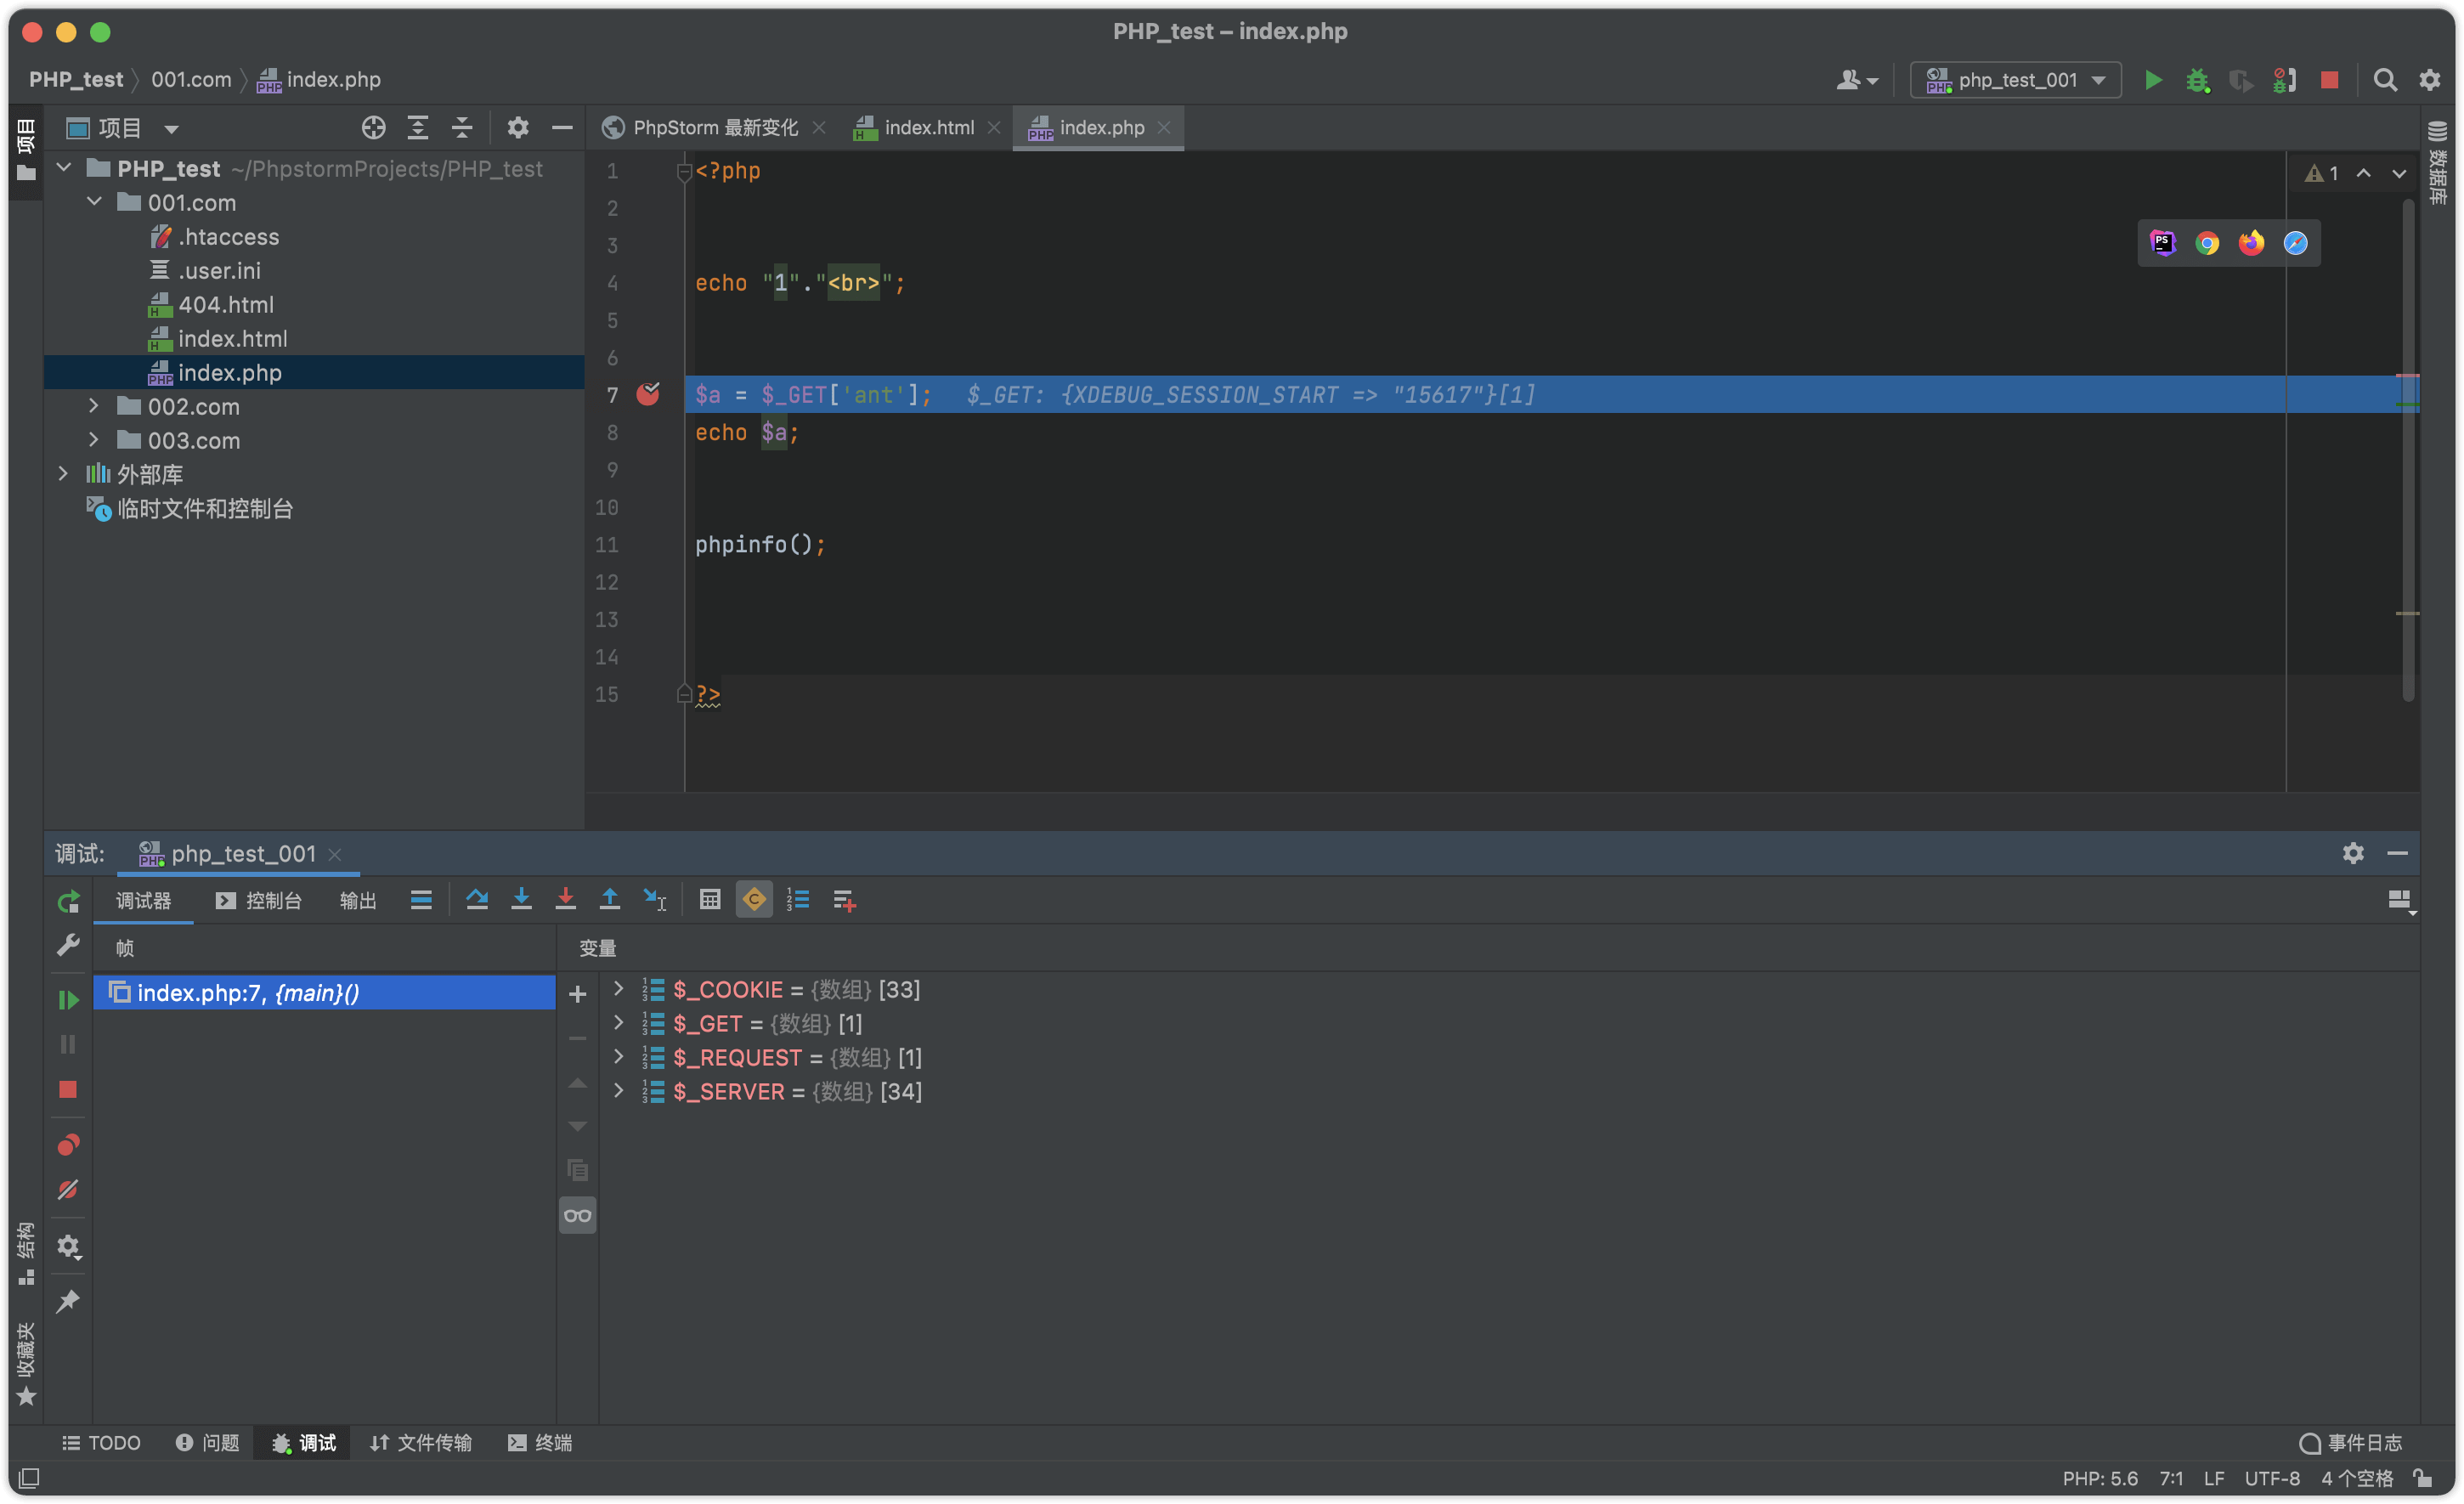Run the php_test_001 configuration
Screen dimensions: 2464x1504
2153,80
